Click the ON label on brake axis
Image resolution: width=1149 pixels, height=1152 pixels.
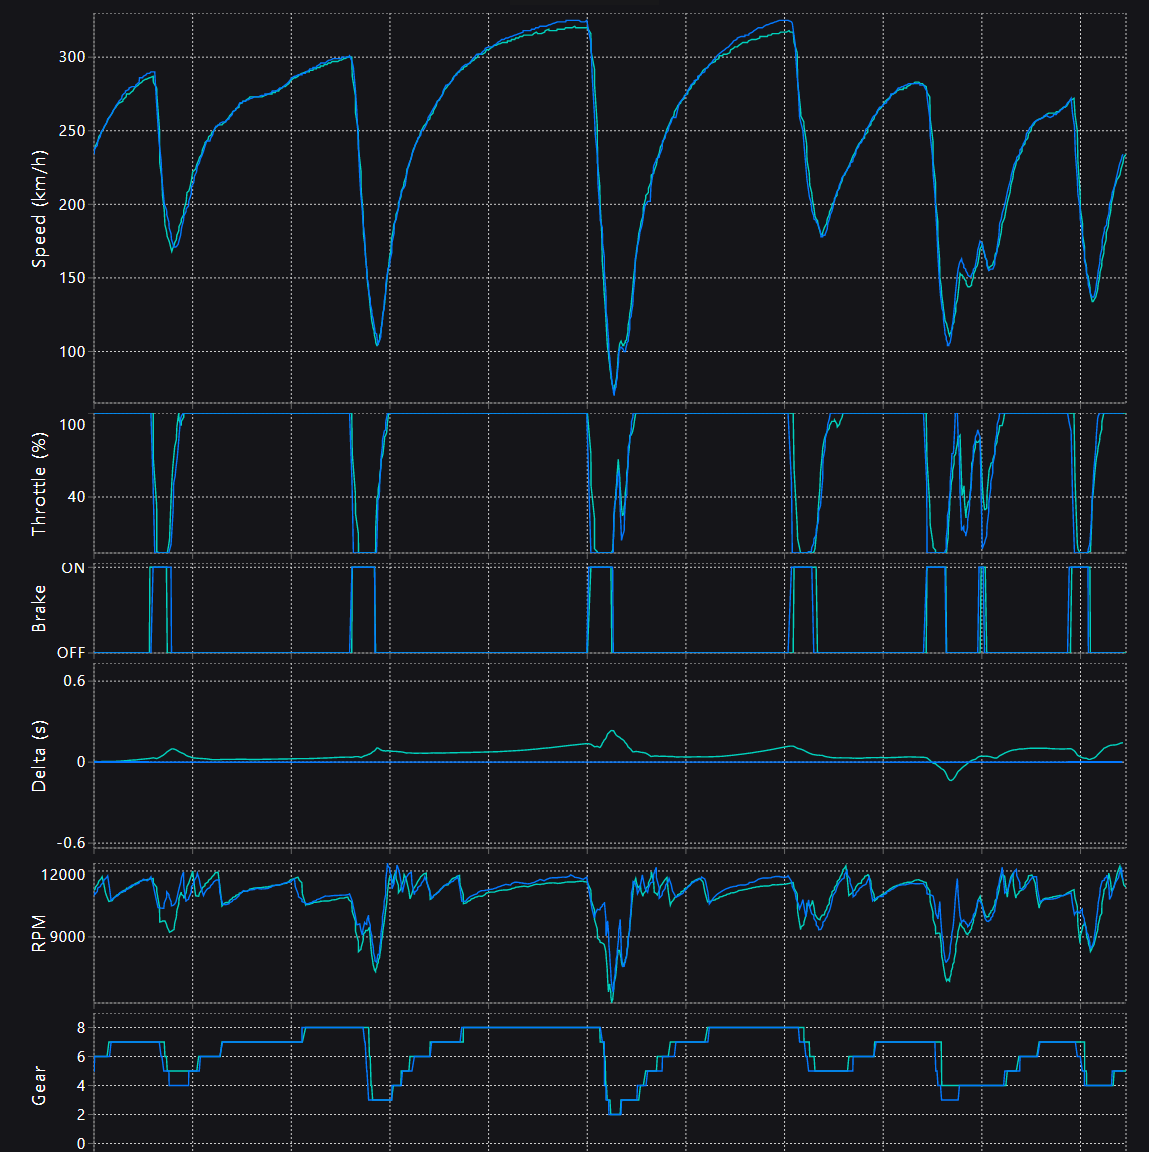tap(73, 568)
